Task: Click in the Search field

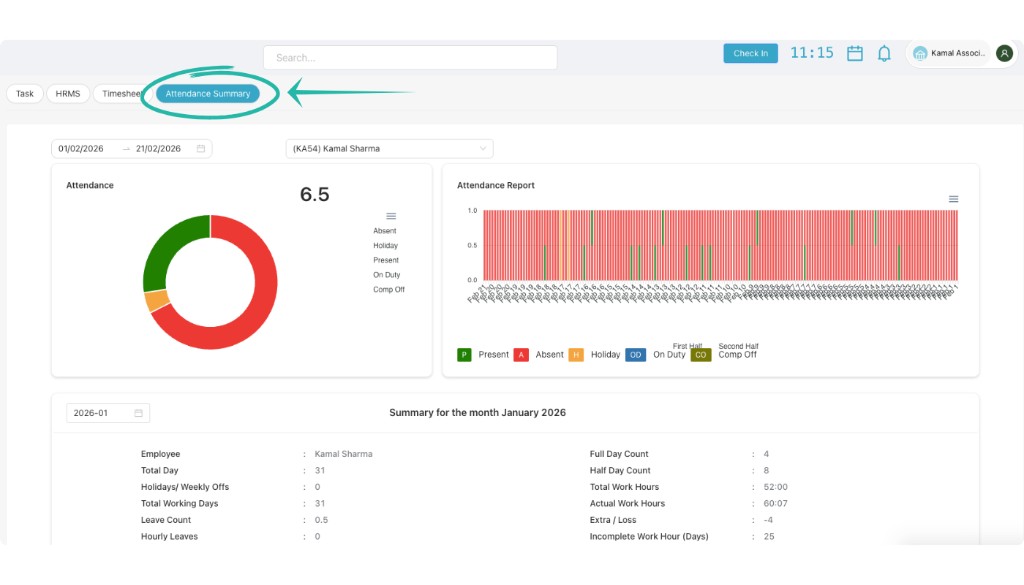Action: (x=410, y=58)
